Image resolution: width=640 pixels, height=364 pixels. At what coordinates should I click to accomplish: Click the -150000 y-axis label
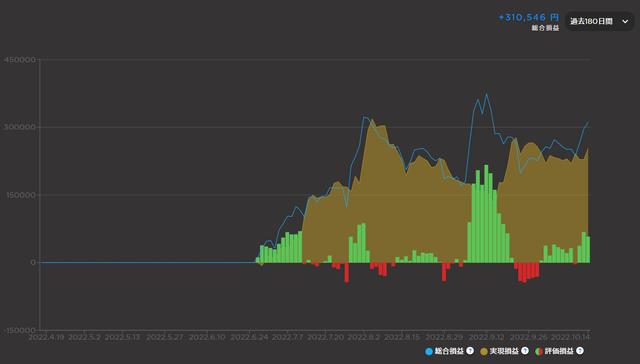[20, 330]
